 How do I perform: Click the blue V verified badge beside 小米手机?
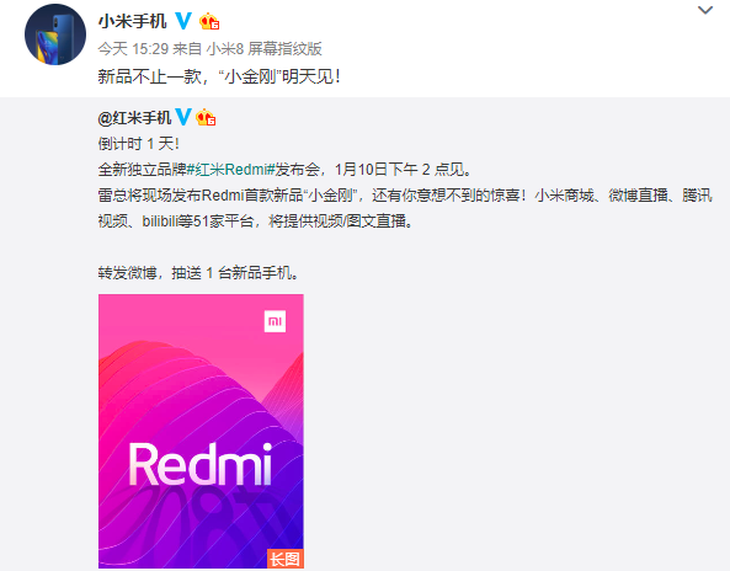(x=183, y=21)
